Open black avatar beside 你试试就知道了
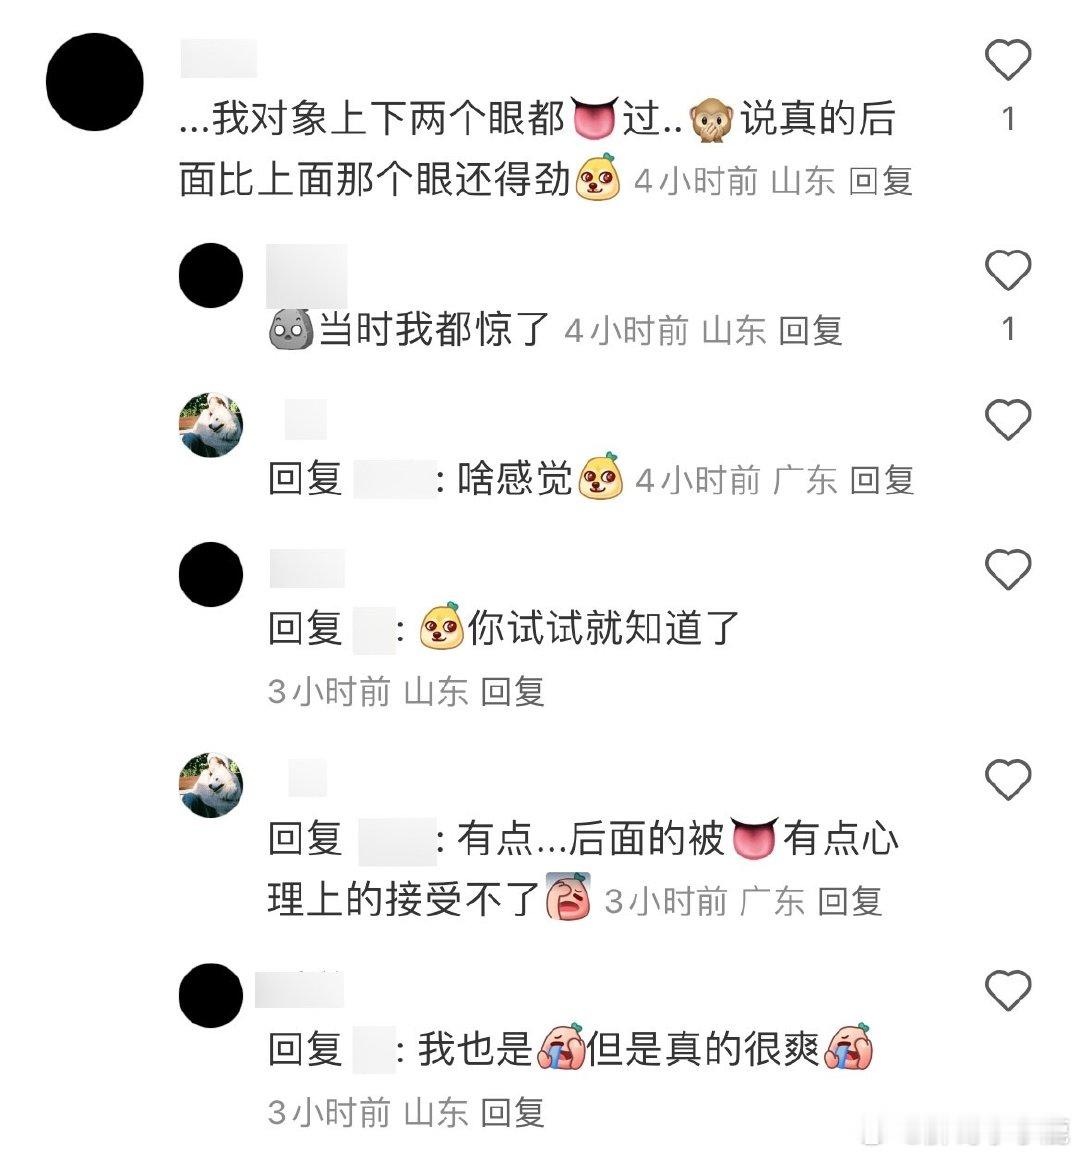This screenshot has width=1080, height=1156. (211, 574)
